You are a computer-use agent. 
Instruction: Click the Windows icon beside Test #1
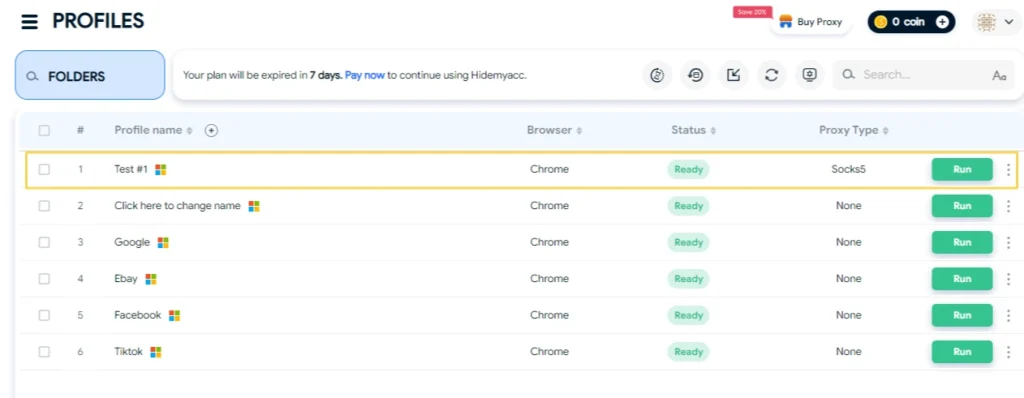[161, 170]
